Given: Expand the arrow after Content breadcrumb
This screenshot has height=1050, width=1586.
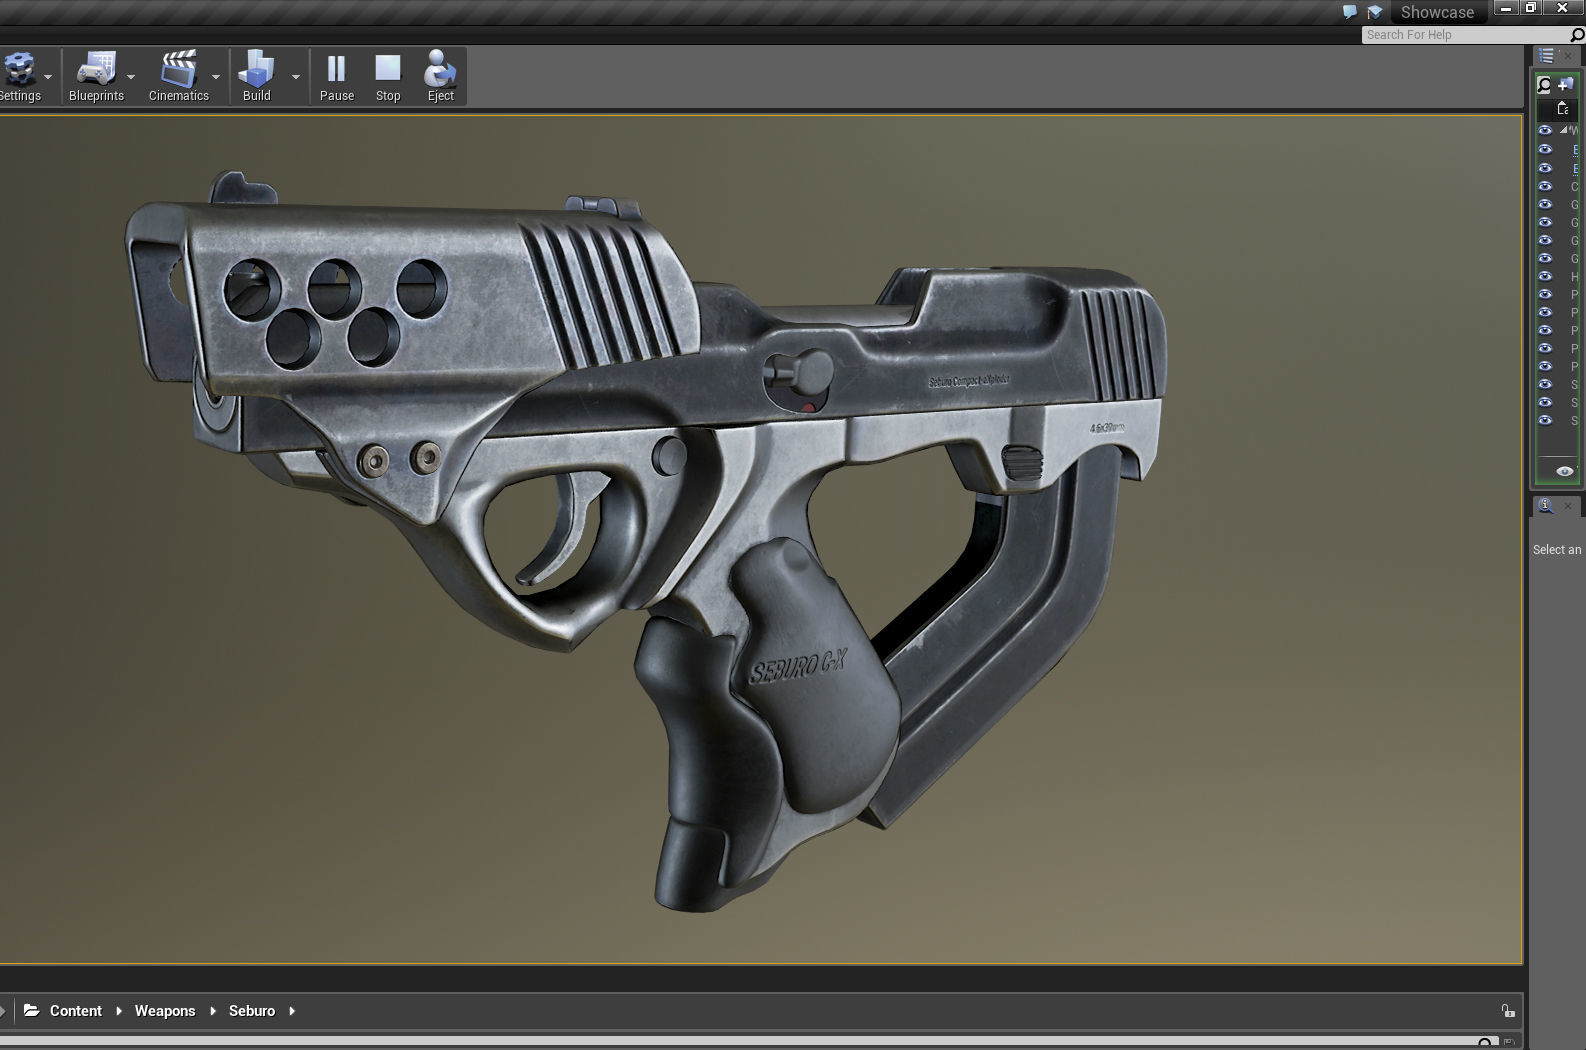Looking at the screenshot, I should [119, 1011].
